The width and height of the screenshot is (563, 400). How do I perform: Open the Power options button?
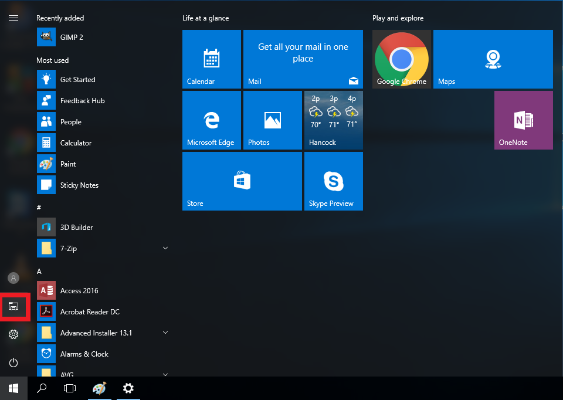point(13,363)
